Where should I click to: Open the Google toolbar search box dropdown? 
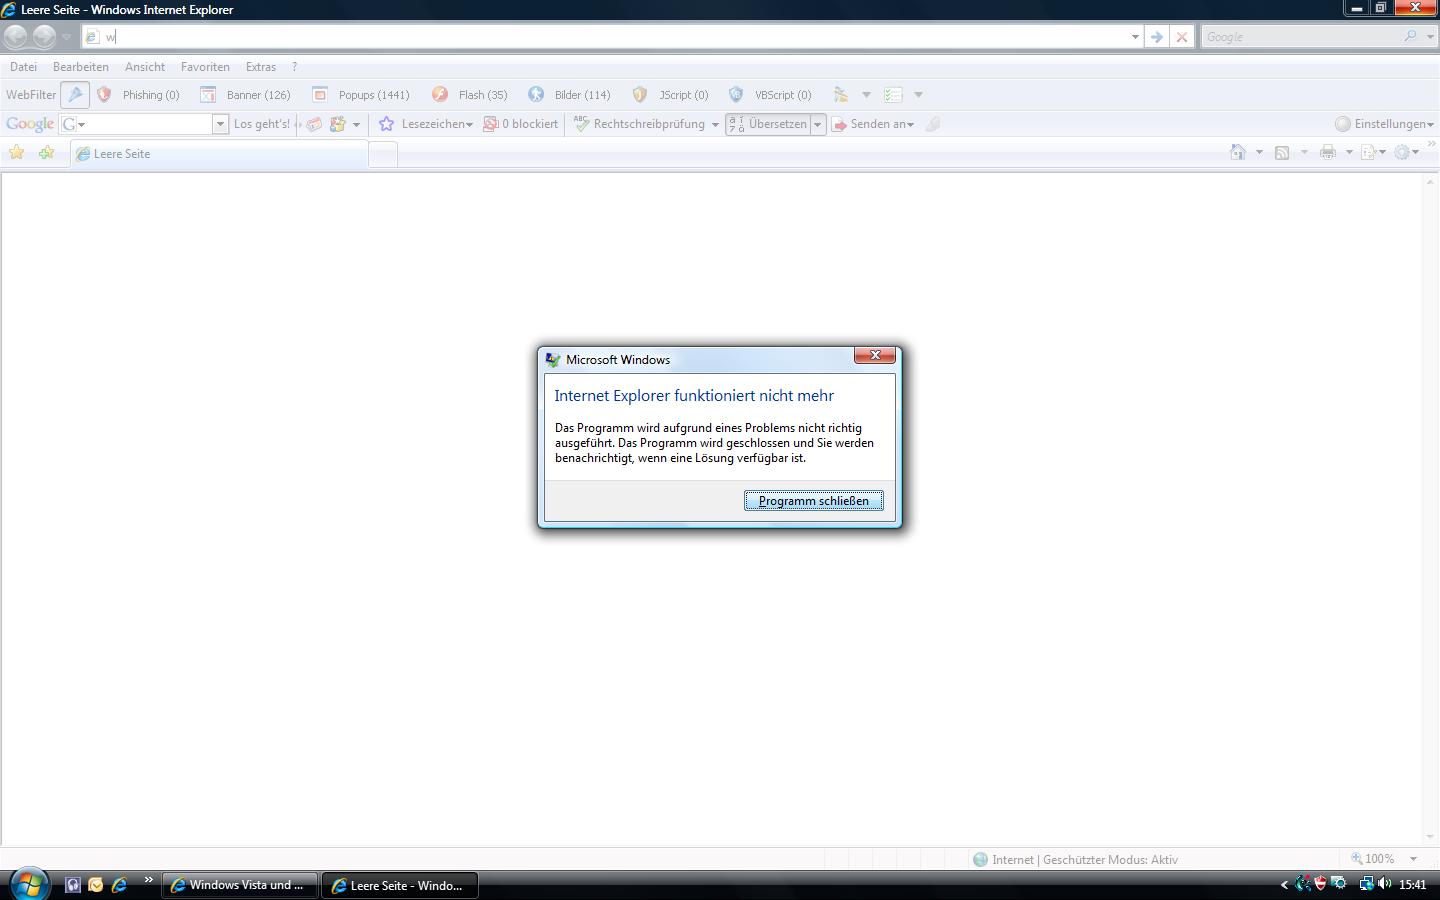[x=220, y=124]
